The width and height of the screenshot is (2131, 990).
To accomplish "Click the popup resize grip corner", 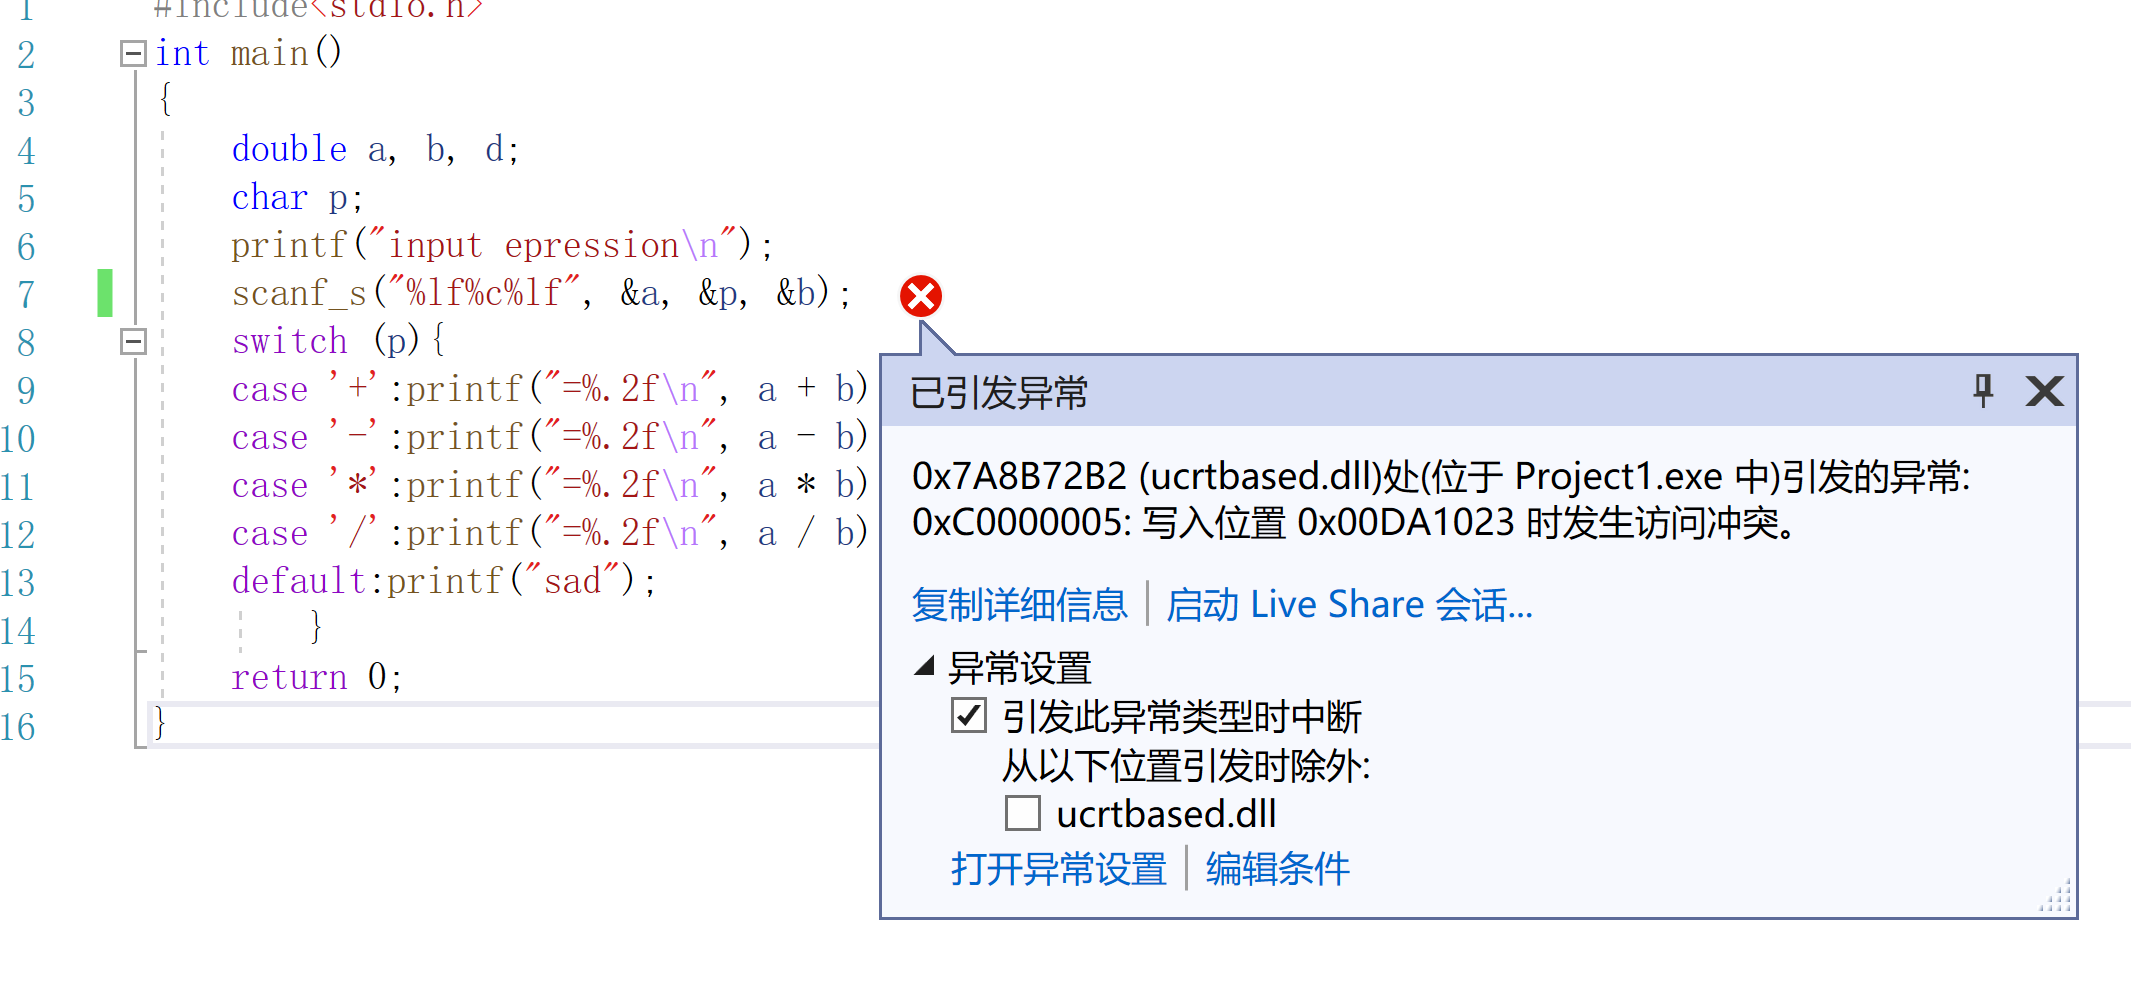I will pos(2056,896).
